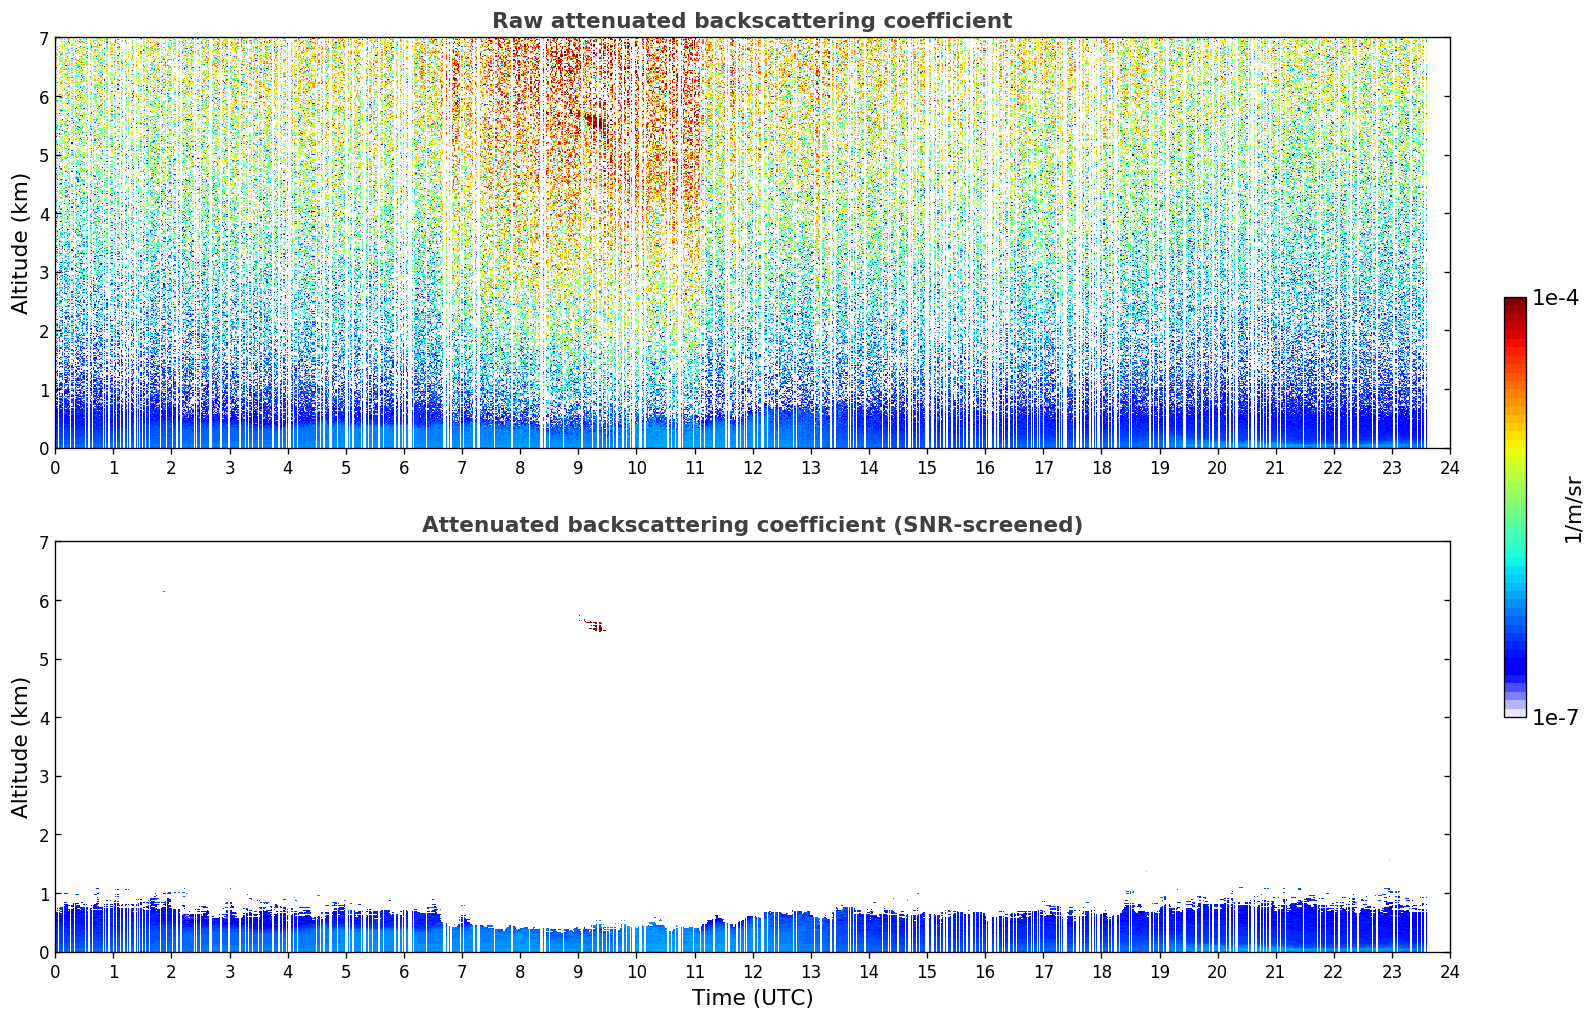Screen dimensions: 1595x1020
Task: Click the dark red top of colorbar
Action: [x=1515, y=303]
